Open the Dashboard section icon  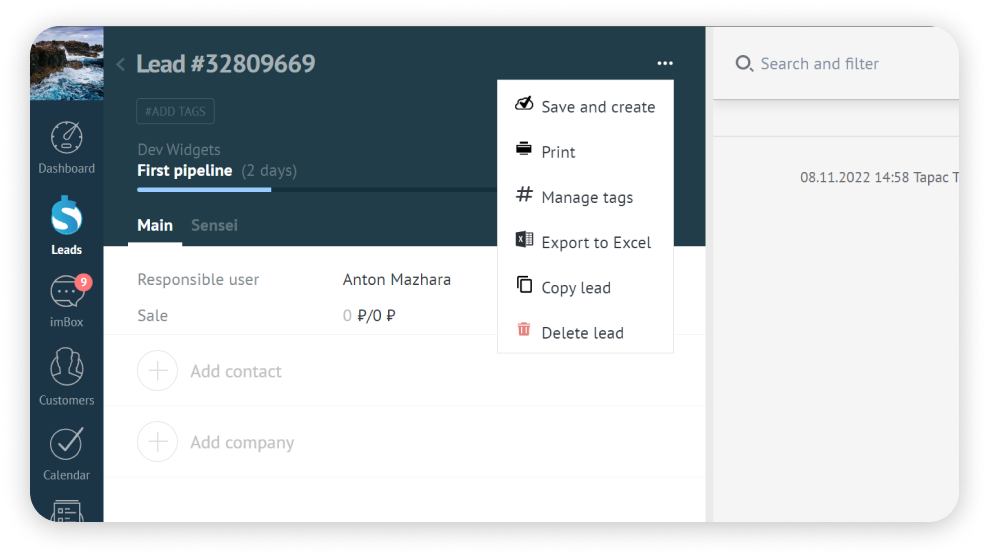pyautogui.click(x=66, y=138)
